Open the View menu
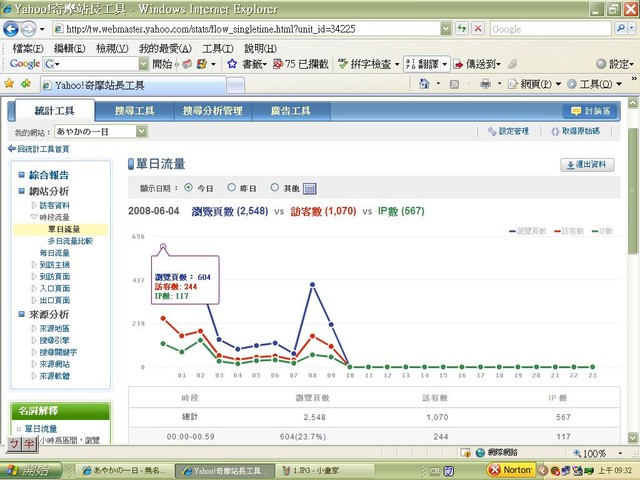This screenshot has height=480, width=640. pyautogui.click(x=112, y=49)
